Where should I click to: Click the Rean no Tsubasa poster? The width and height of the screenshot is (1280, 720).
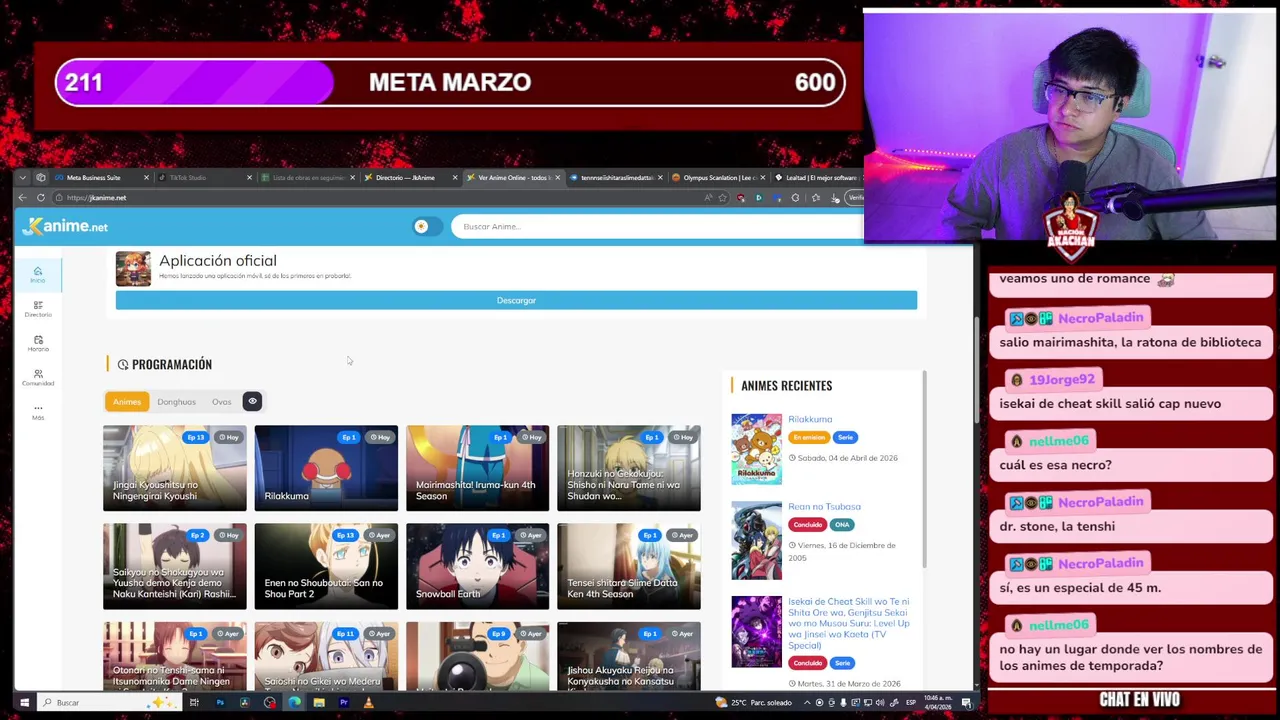[756, 540]
